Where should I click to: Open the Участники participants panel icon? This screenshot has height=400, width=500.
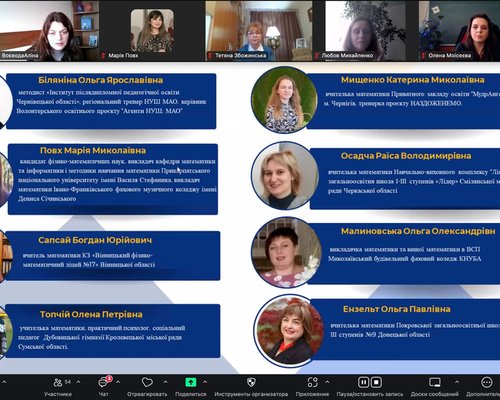58,382
